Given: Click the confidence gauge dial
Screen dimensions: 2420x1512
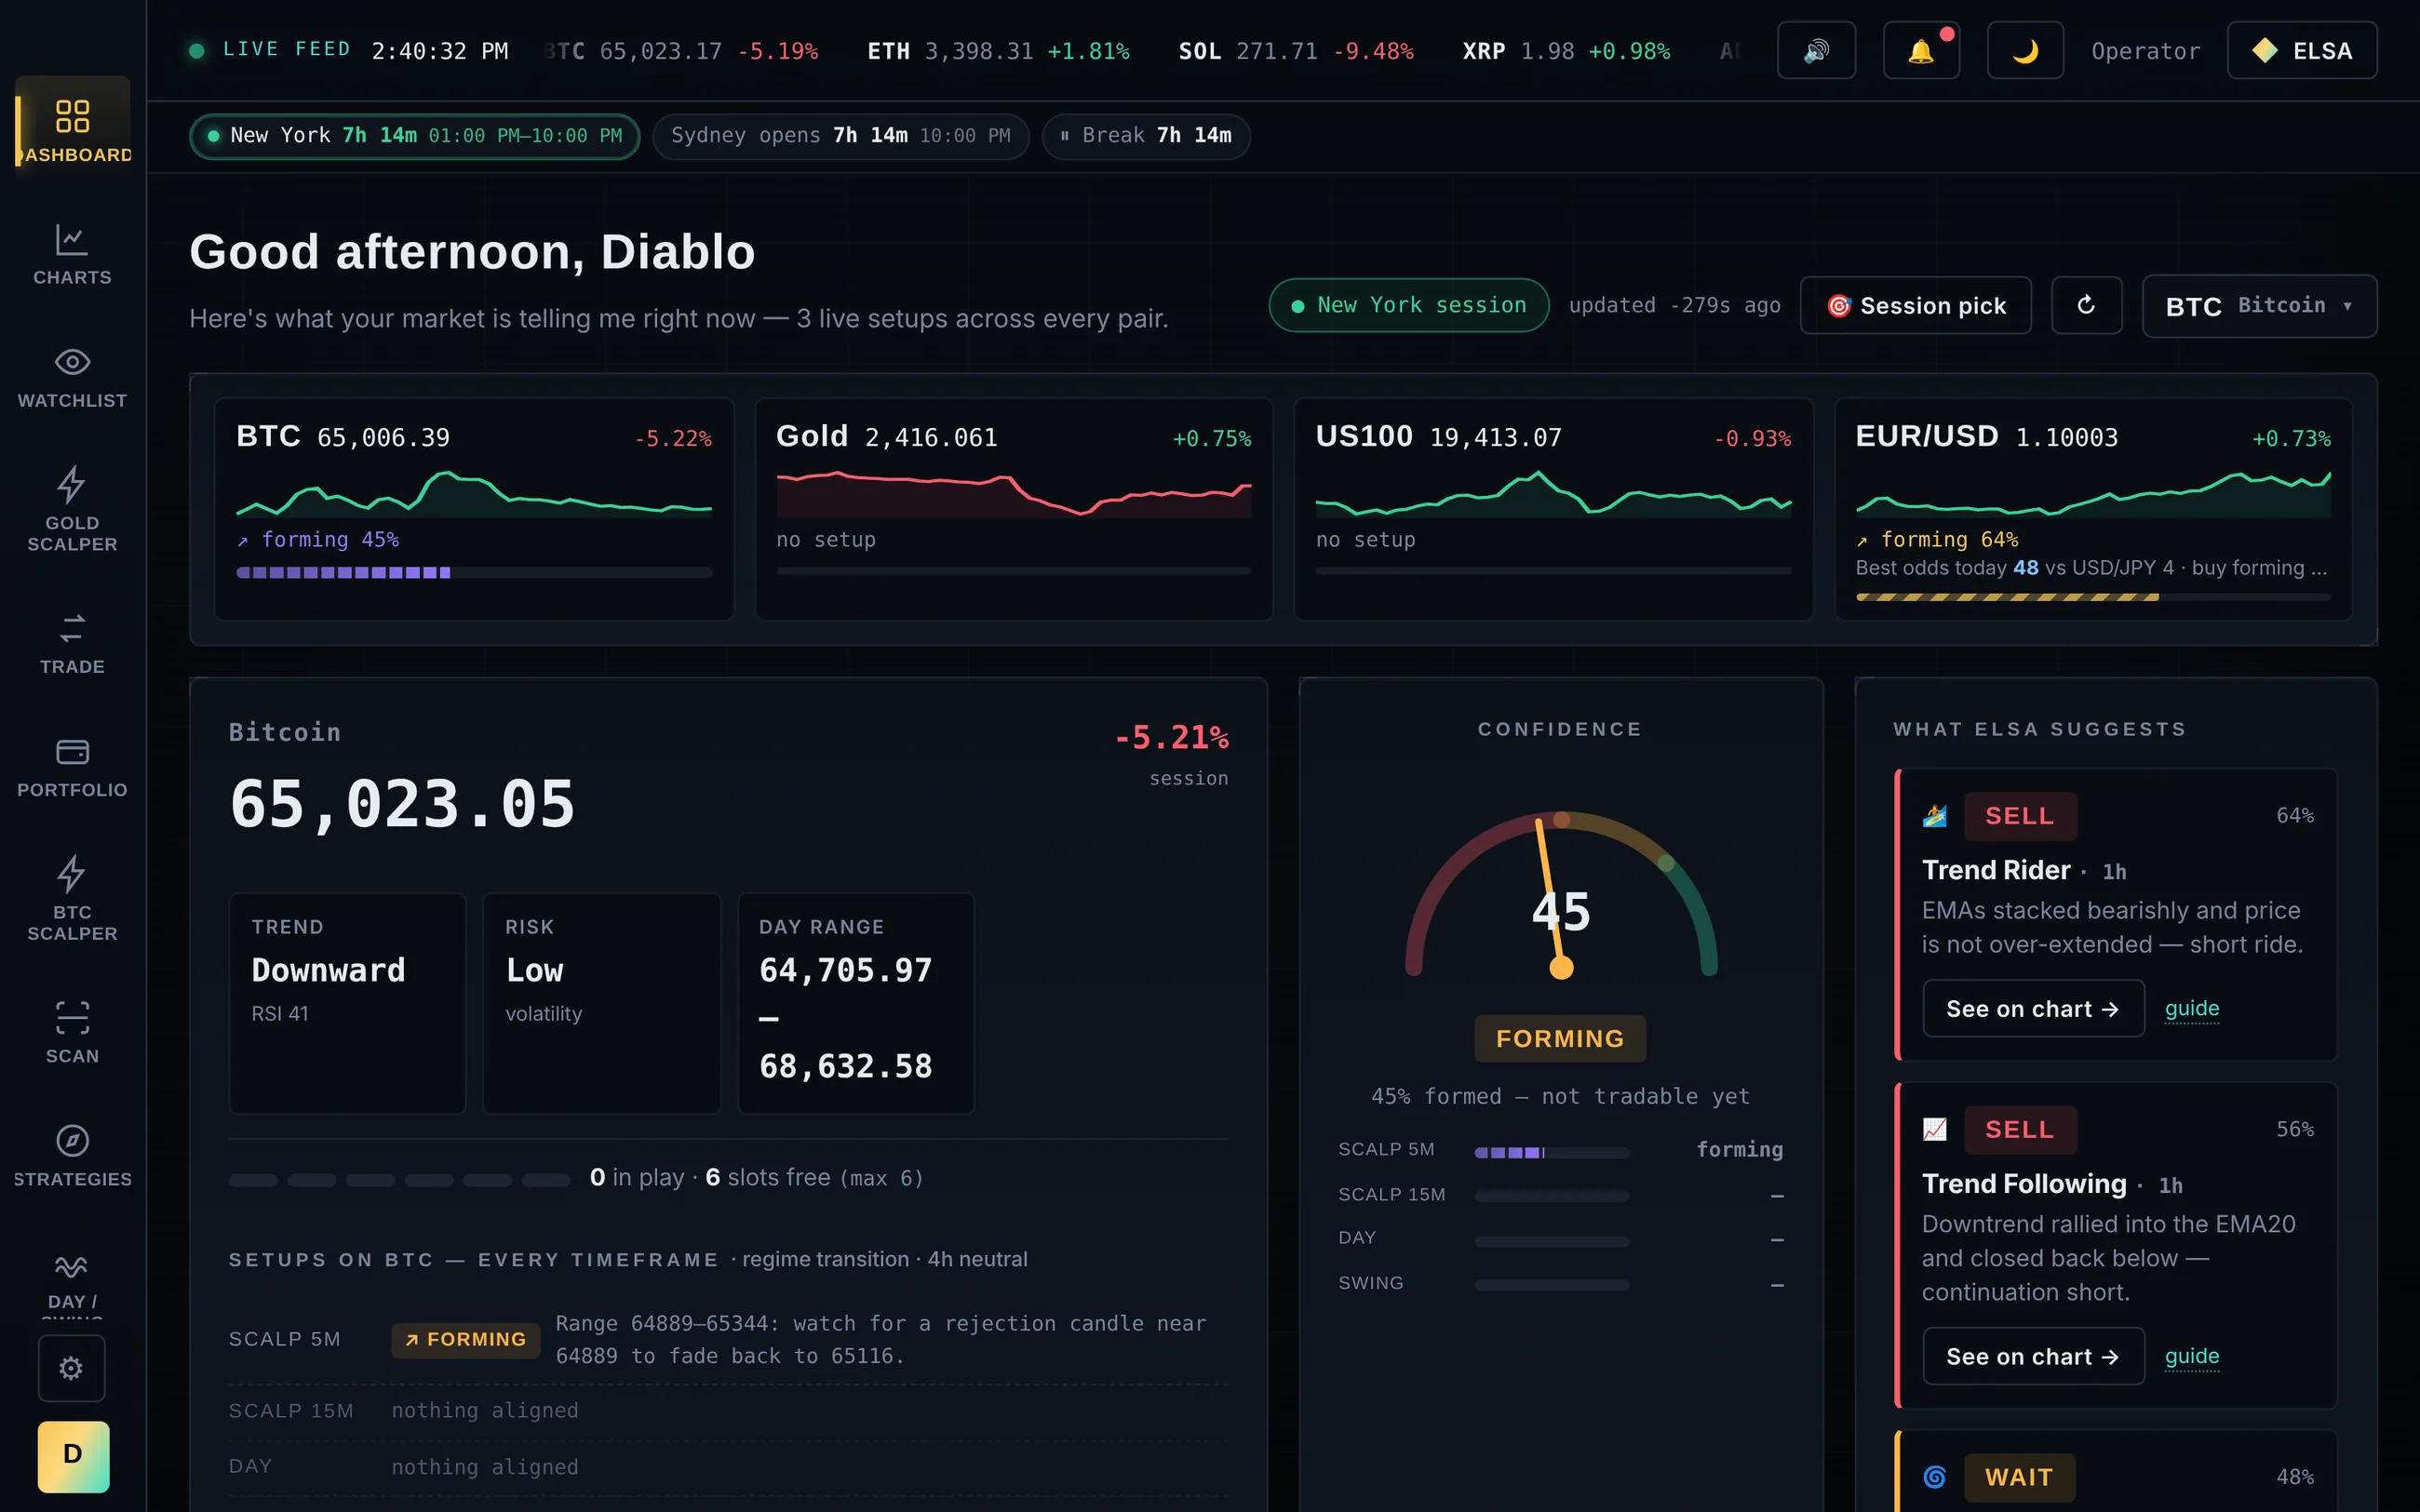Looking at the screenshot, I should [1561, 895].
